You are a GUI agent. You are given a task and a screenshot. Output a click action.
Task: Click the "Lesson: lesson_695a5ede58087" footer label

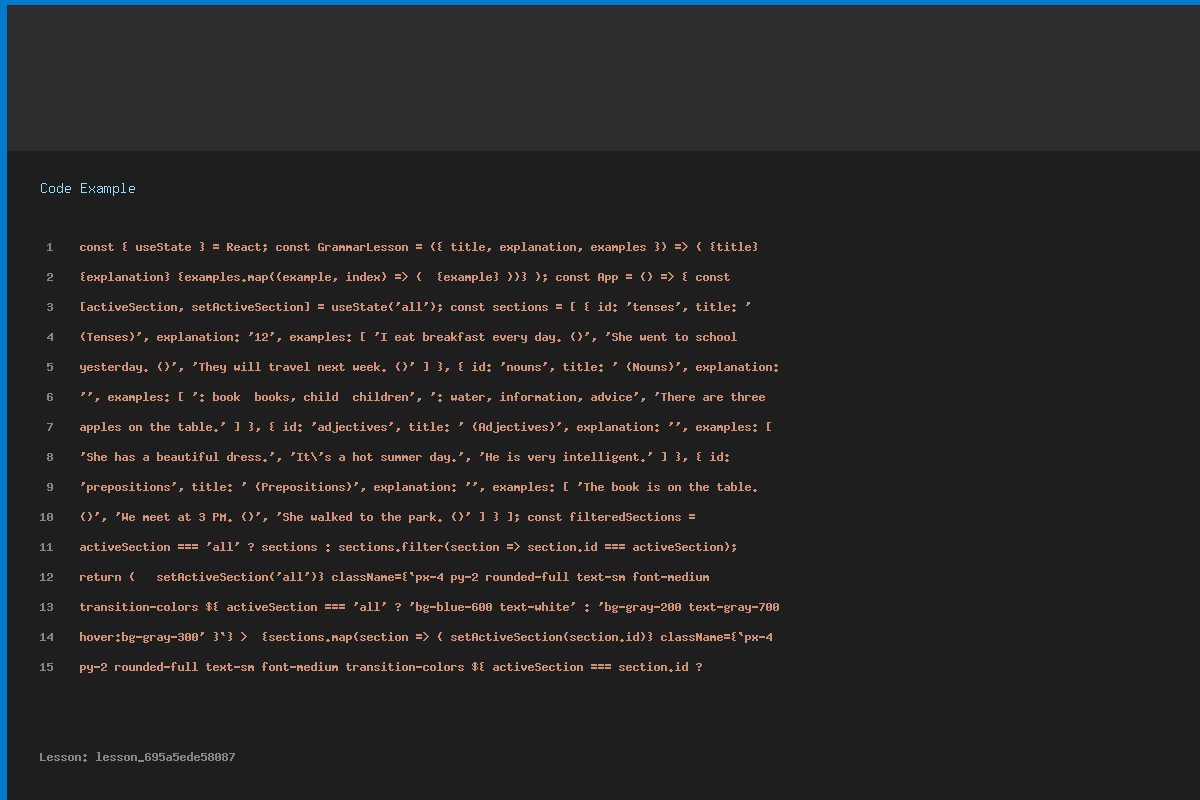click(x=138, y=757)
